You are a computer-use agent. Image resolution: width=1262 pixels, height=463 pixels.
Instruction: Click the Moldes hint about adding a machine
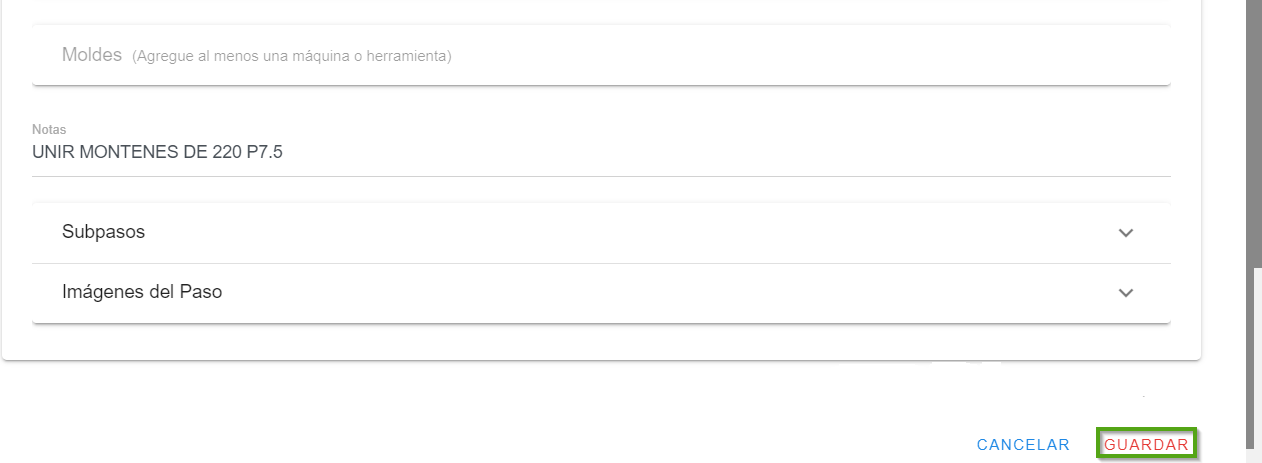(x=292, y=56)
